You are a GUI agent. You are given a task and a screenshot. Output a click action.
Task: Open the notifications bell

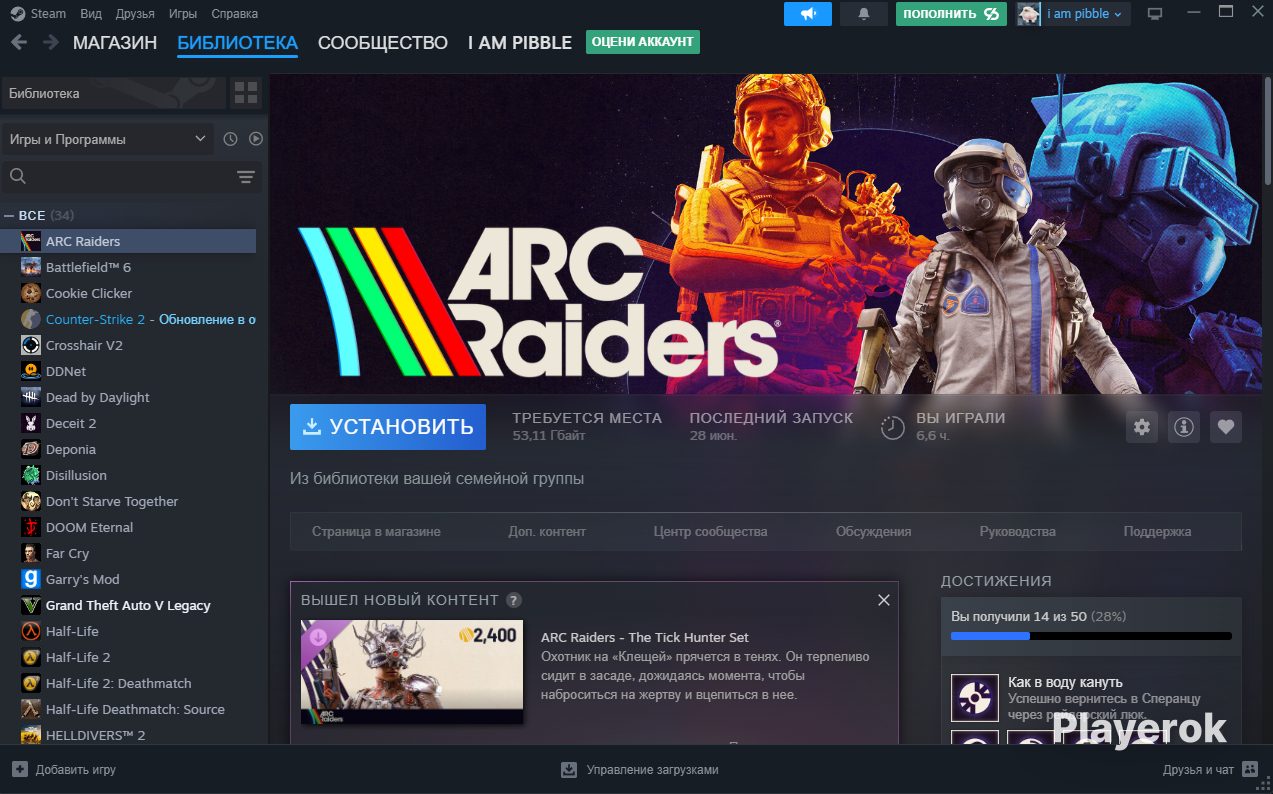coord(864,14)
